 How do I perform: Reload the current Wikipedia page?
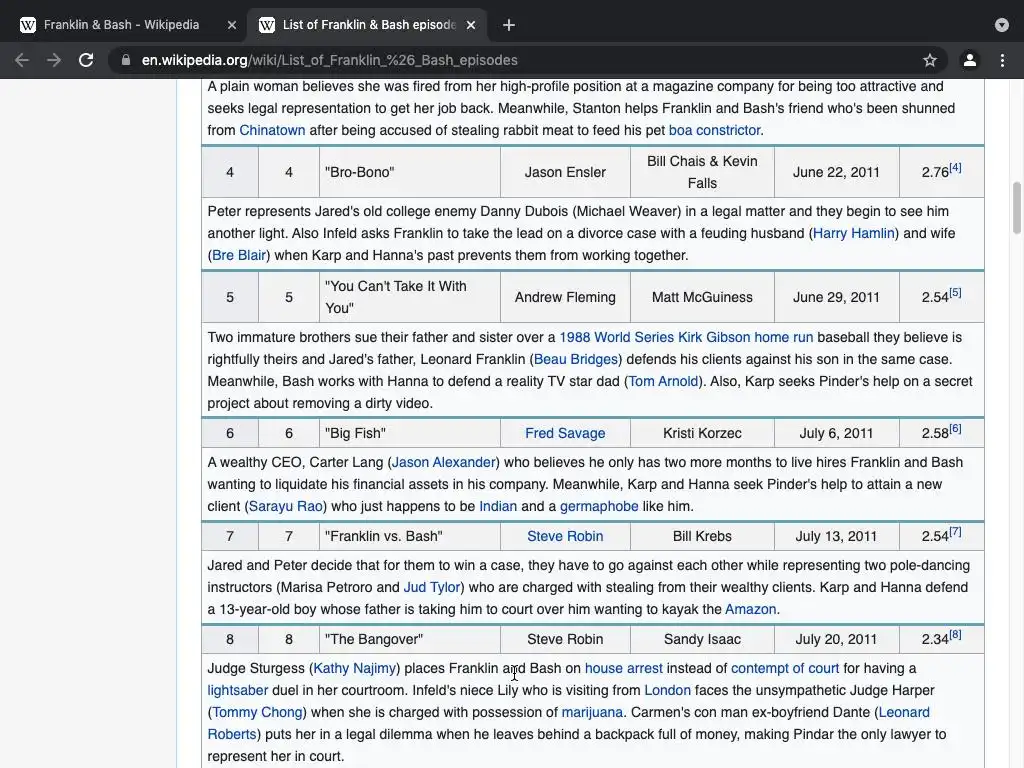[x=86, y=60]
